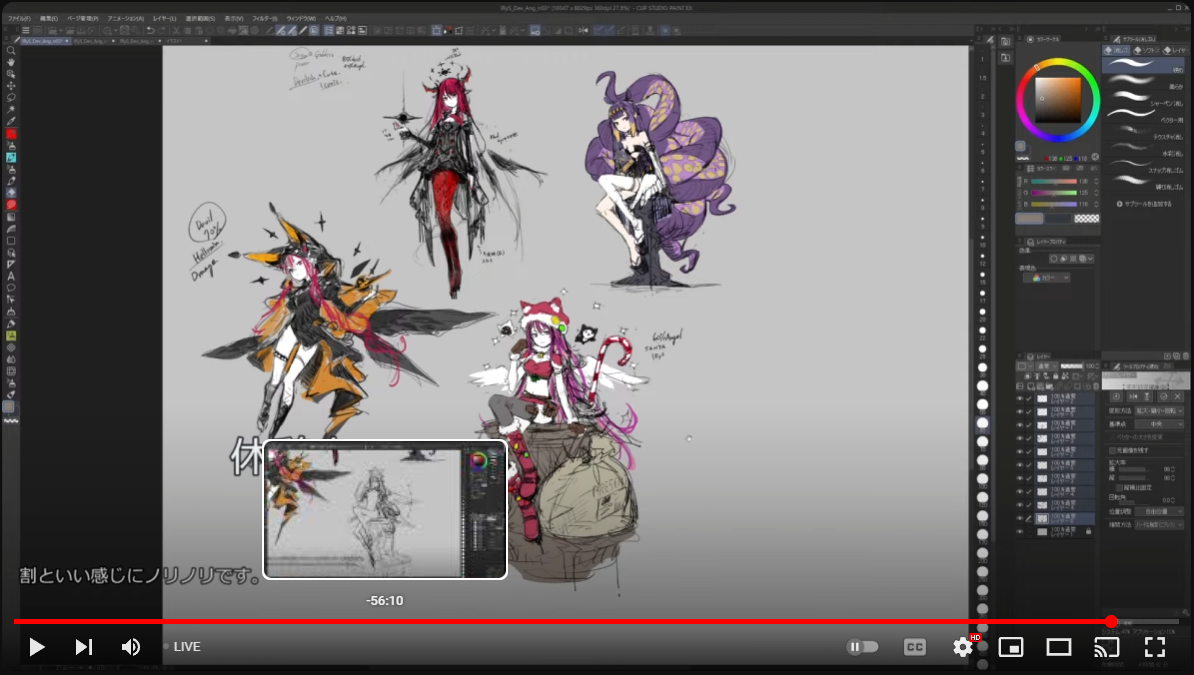Click the video preview thumbnail at -56:10
Image resolution: width=1194 pixels, height=675 pixels.
pos(385,509)
